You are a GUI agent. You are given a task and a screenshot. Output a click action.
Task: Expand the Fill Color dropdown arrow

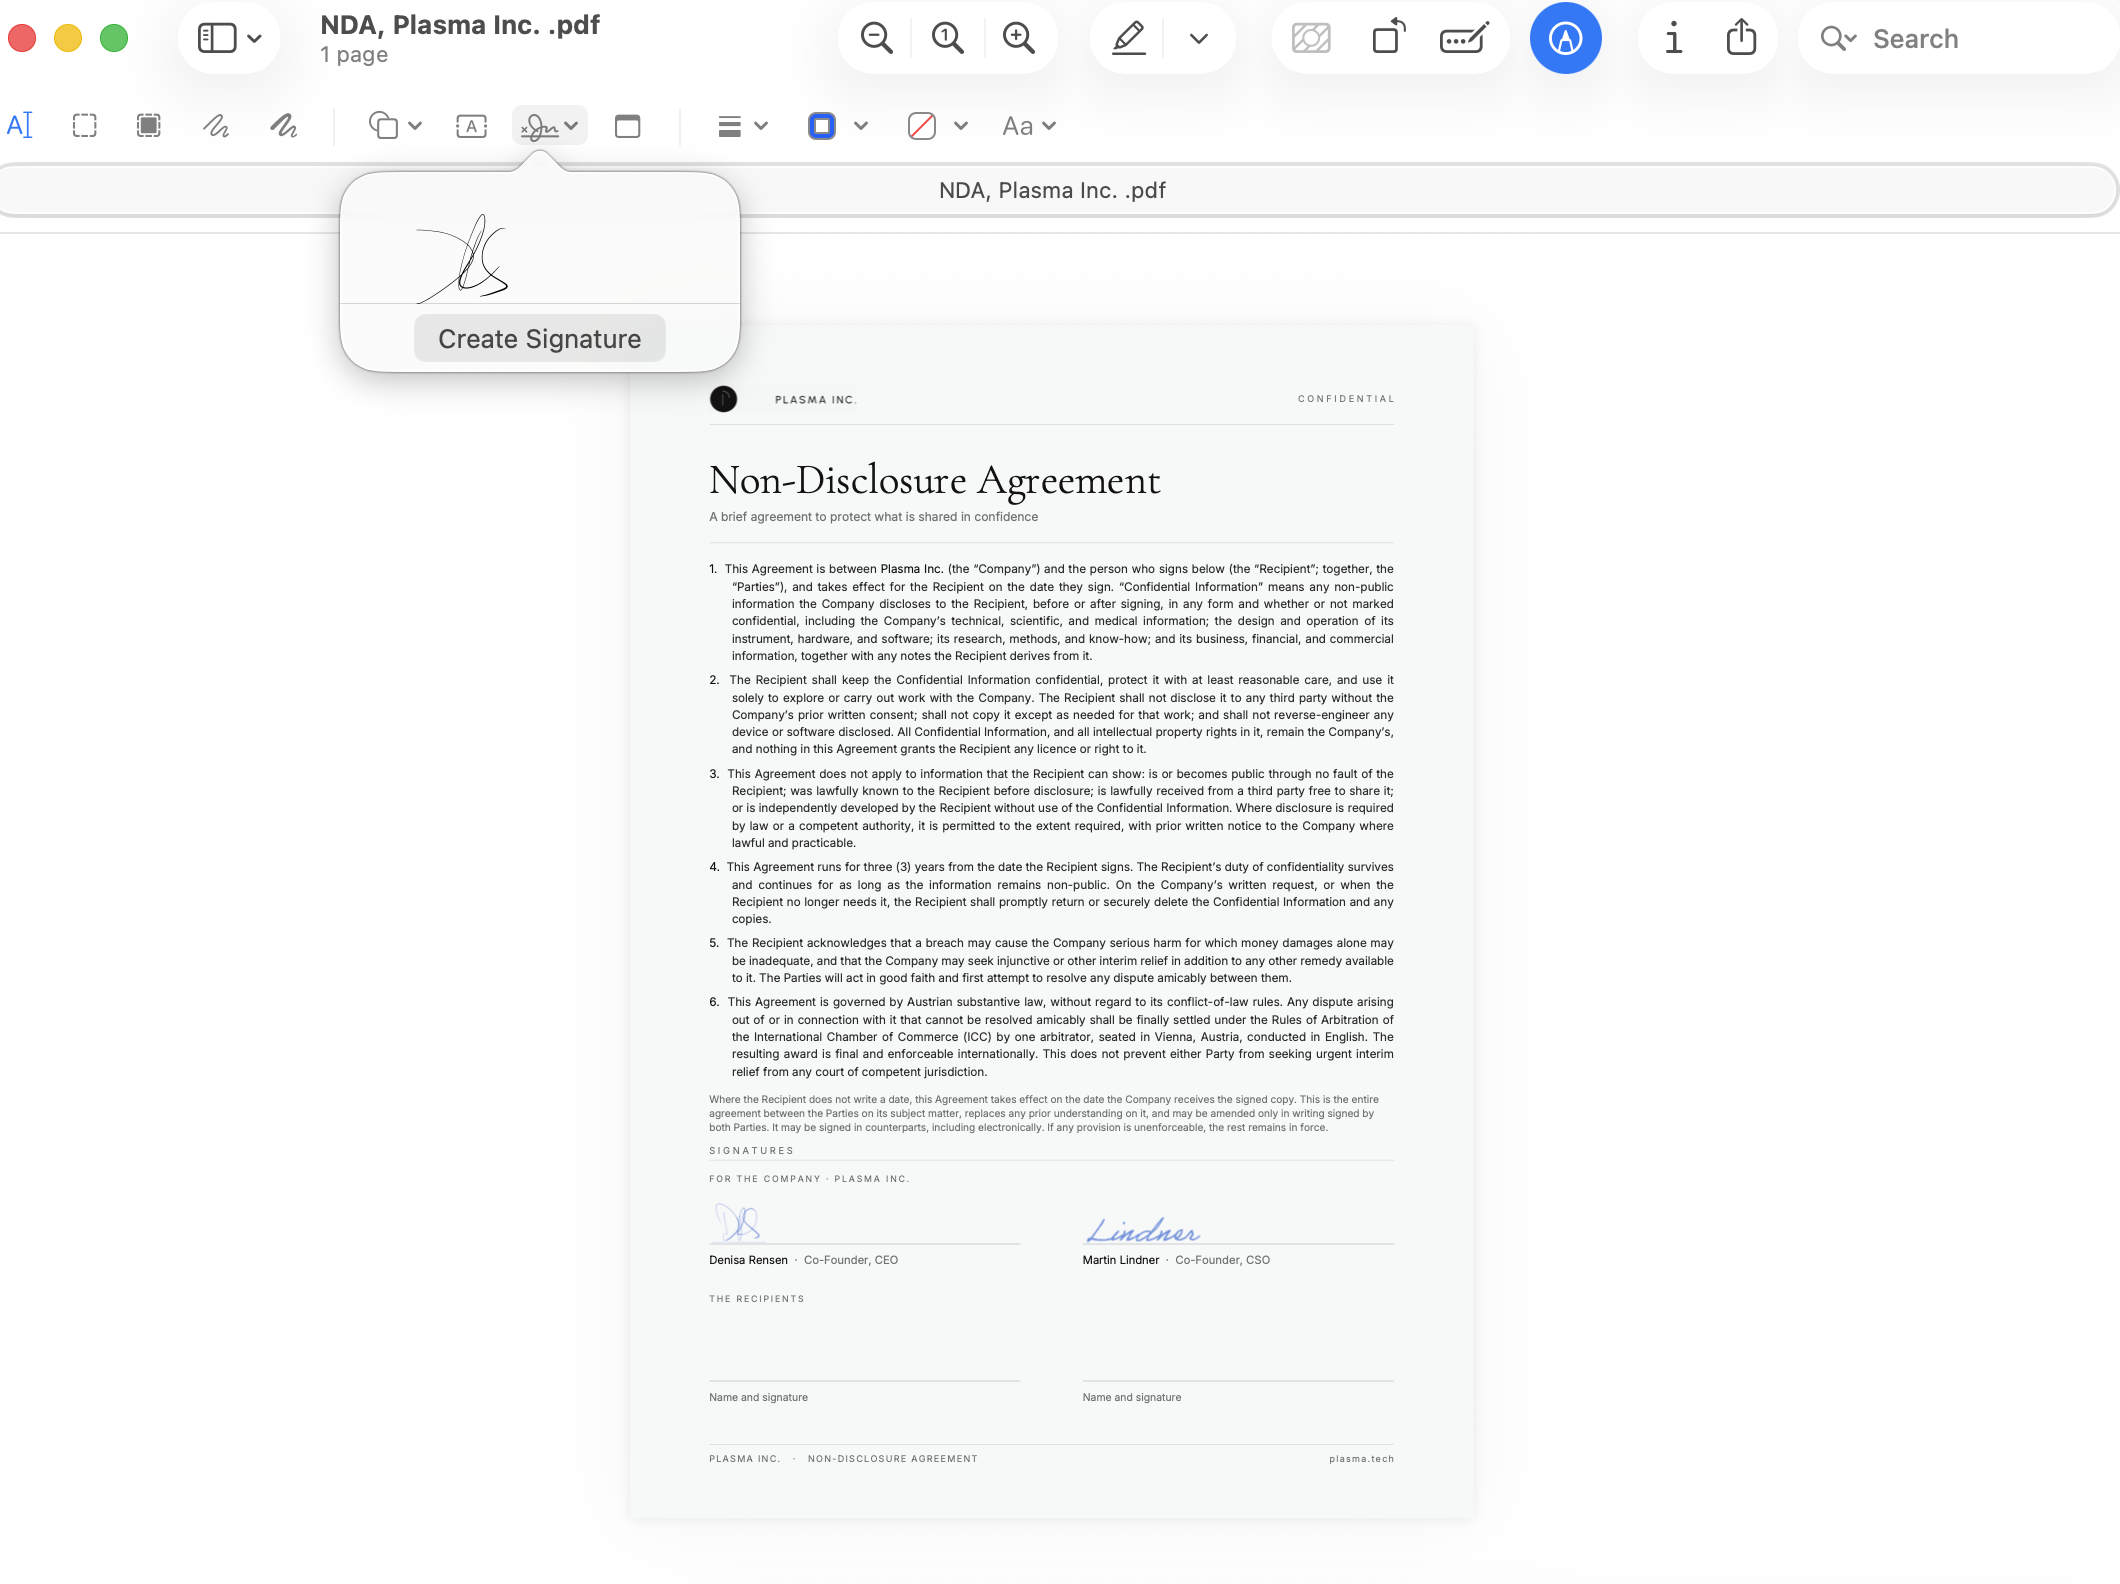pos(961,126)
